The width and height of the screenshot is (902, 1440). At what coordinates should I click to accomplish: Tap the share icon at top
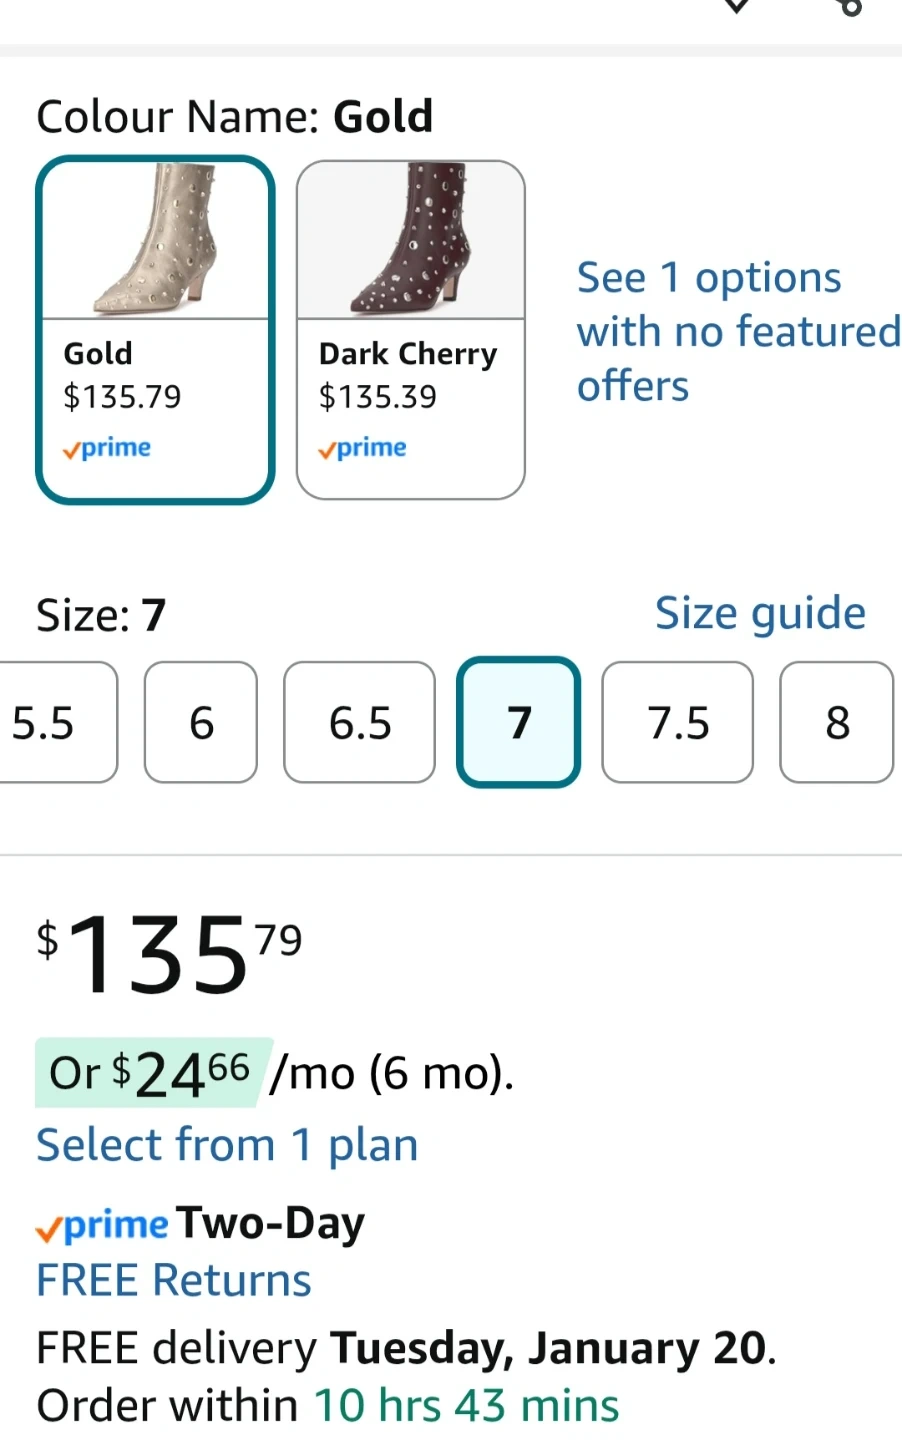pyautogui.click(x=849, y=6)
